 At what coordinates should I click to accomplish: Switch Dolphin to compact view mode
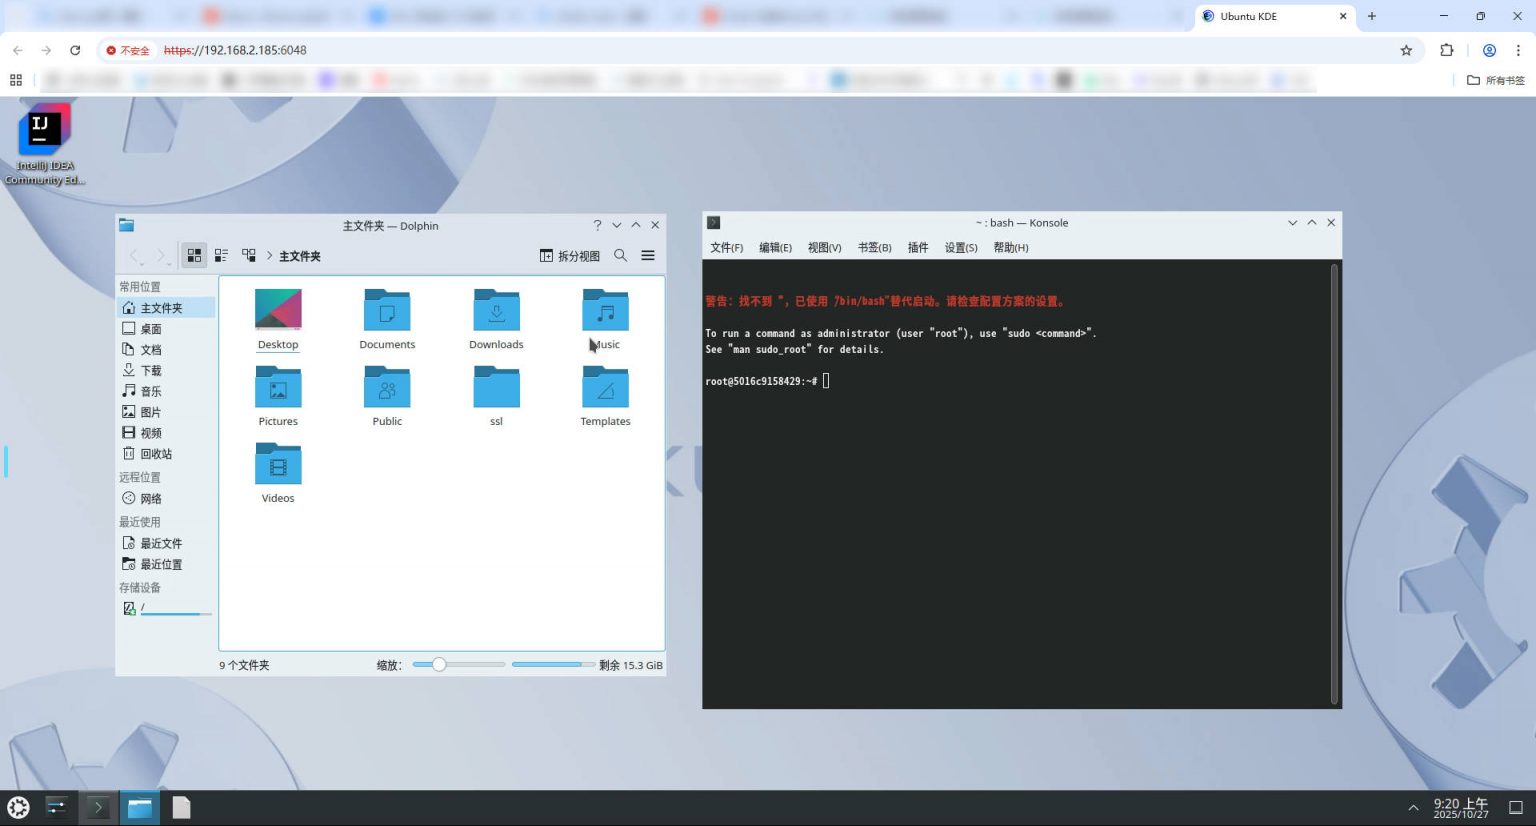tap(221, 255)
